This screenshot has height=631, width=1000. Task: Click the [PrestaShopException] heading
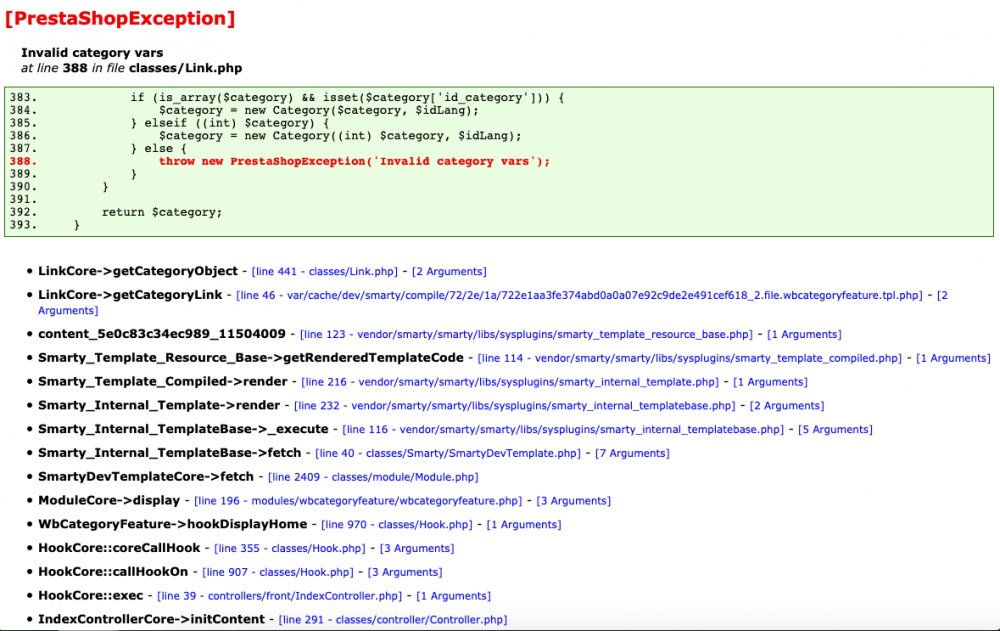120,19
